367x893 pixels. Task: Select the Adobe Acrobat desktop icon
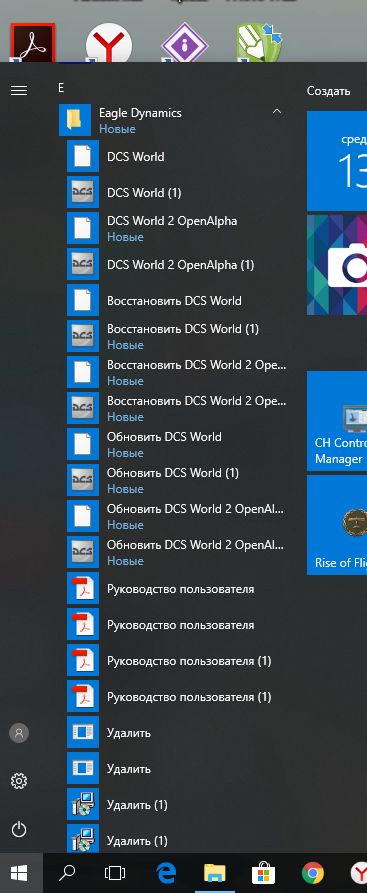[x=32, y=42]
